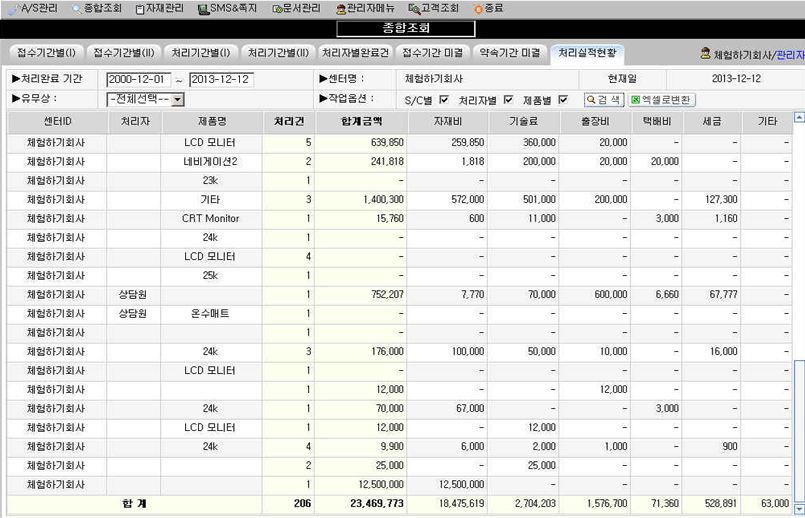Screen dimensions: 805x518
Task: Toggle the 처리자별 checkbox
Action: click(508, 100)
